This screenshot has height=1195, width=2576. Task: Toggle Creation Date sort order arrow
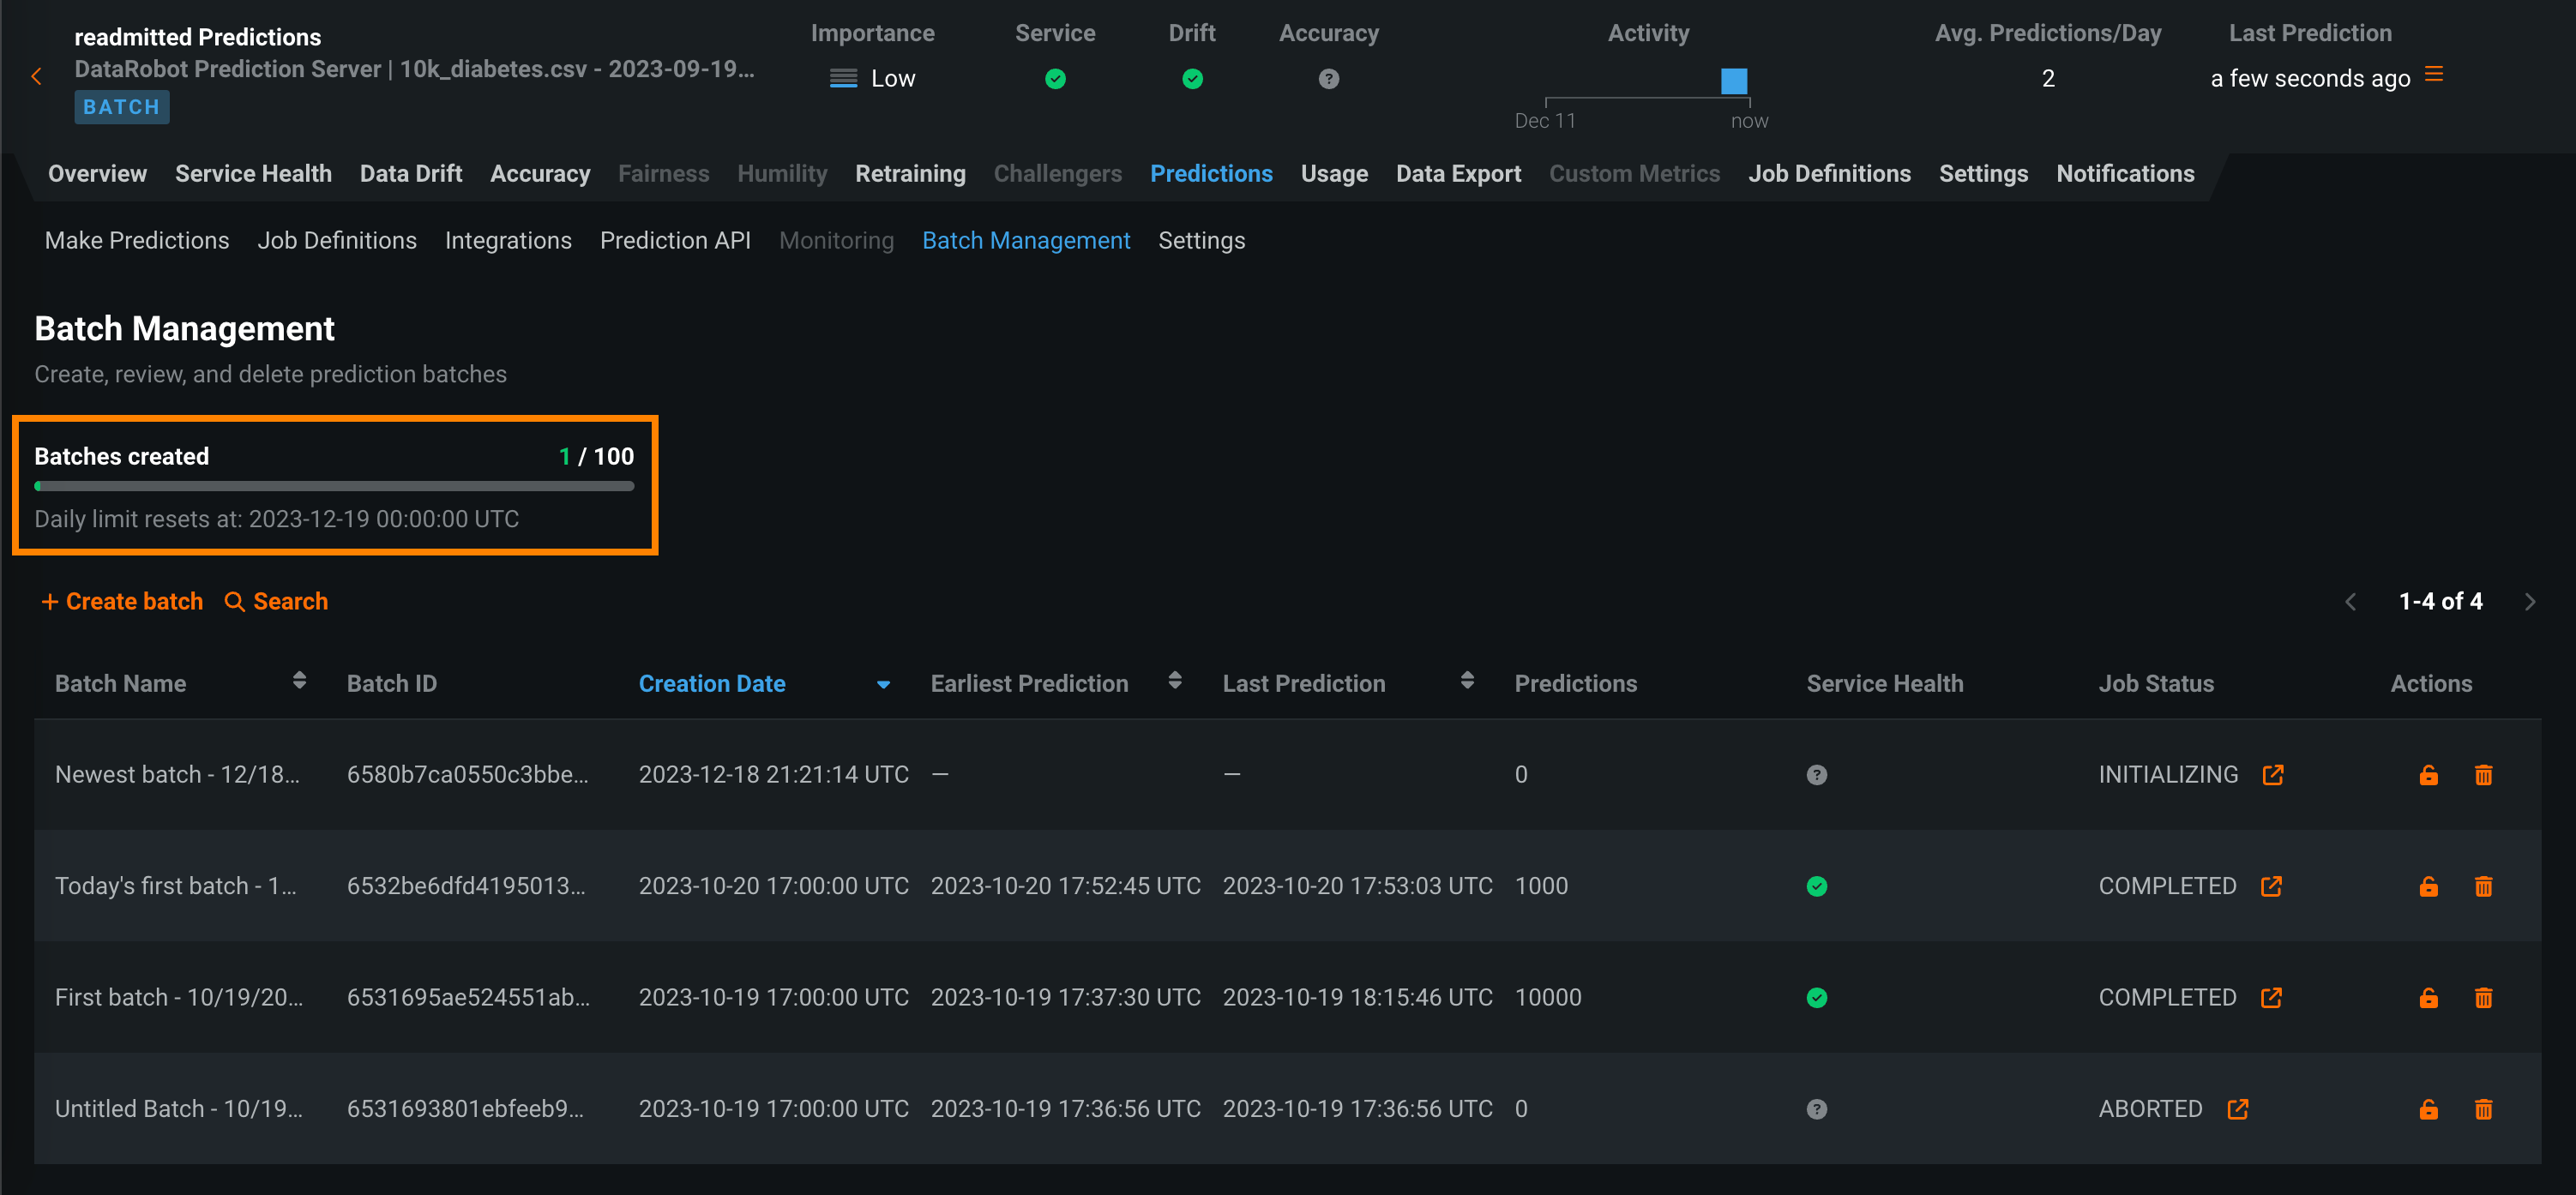[x=883, y=685]
